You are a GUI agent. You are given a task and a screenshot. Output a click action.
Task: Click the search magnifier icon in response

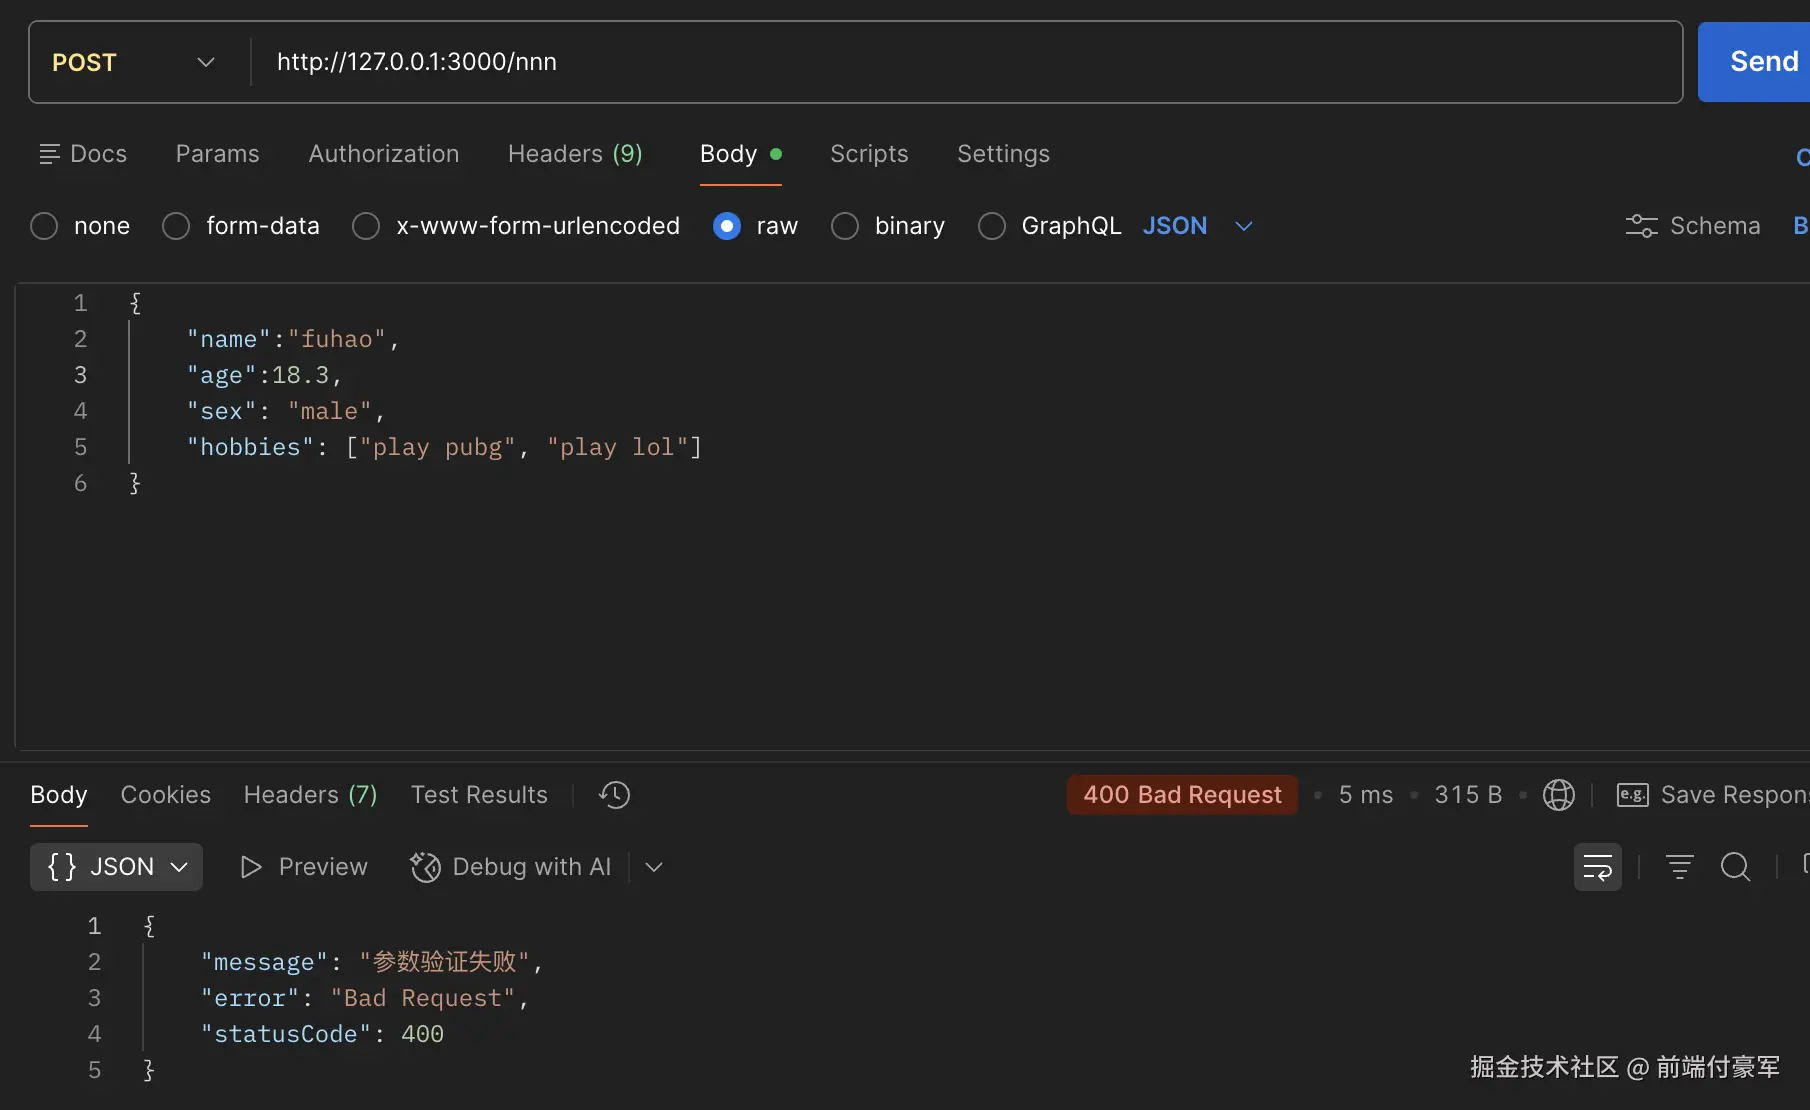coord(1735,867)
